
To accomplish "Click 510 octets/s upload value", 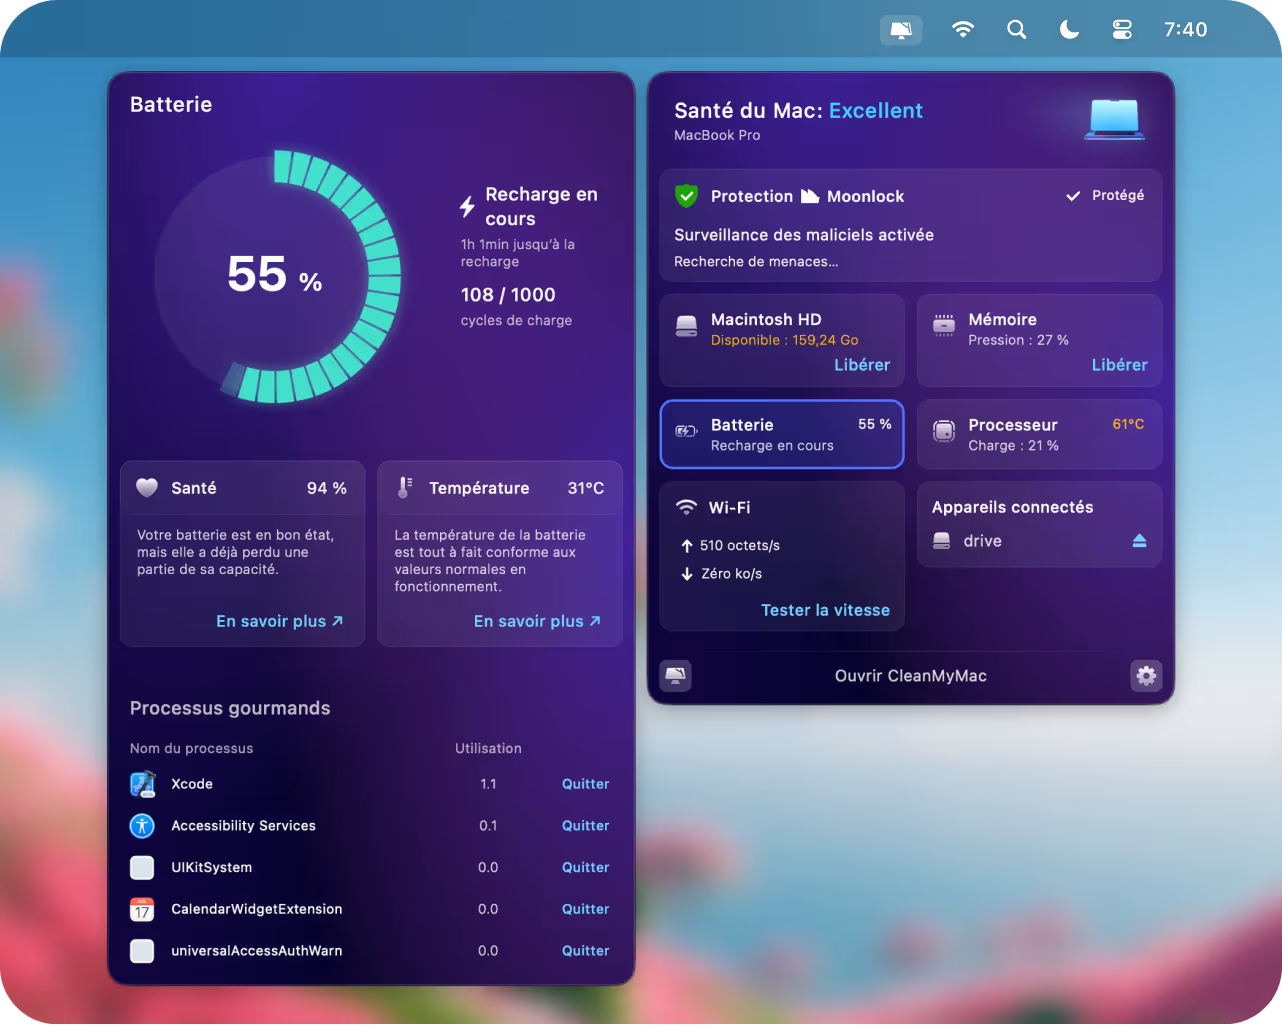I will pos(740,546).
